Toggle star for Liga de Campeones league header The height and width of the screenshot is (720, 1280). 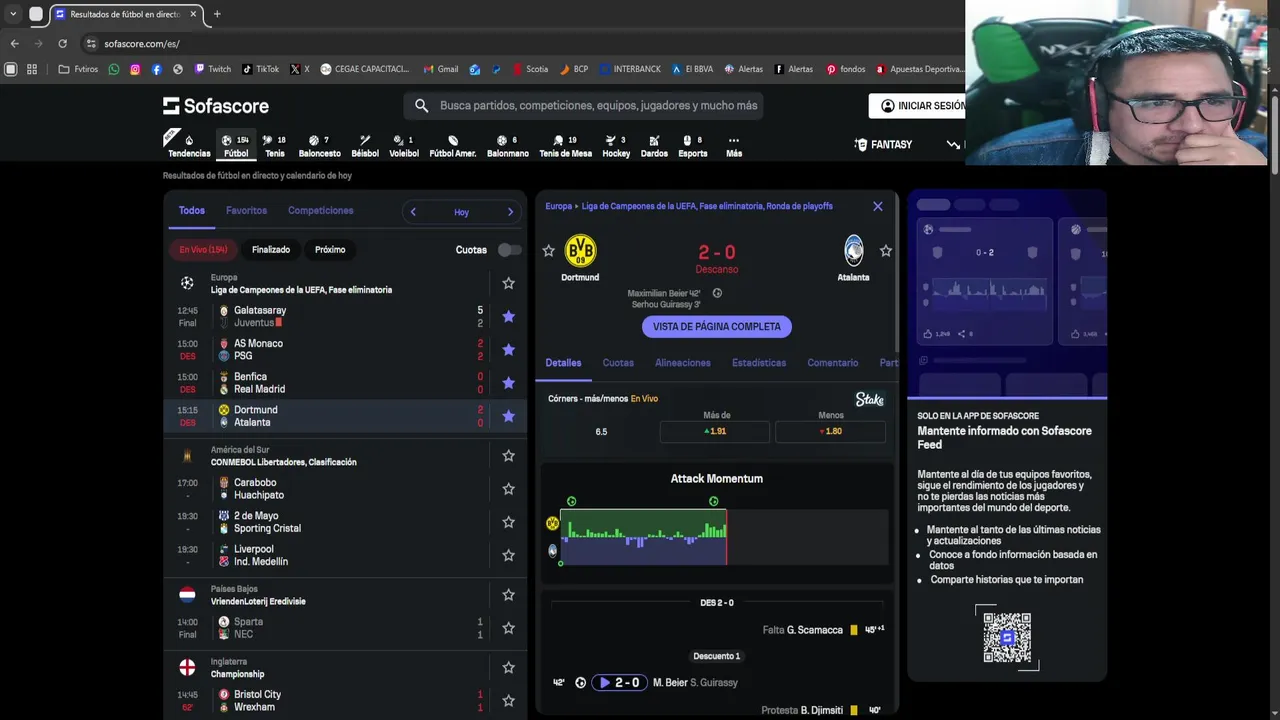pyautogui.click(x=508, y=283)
